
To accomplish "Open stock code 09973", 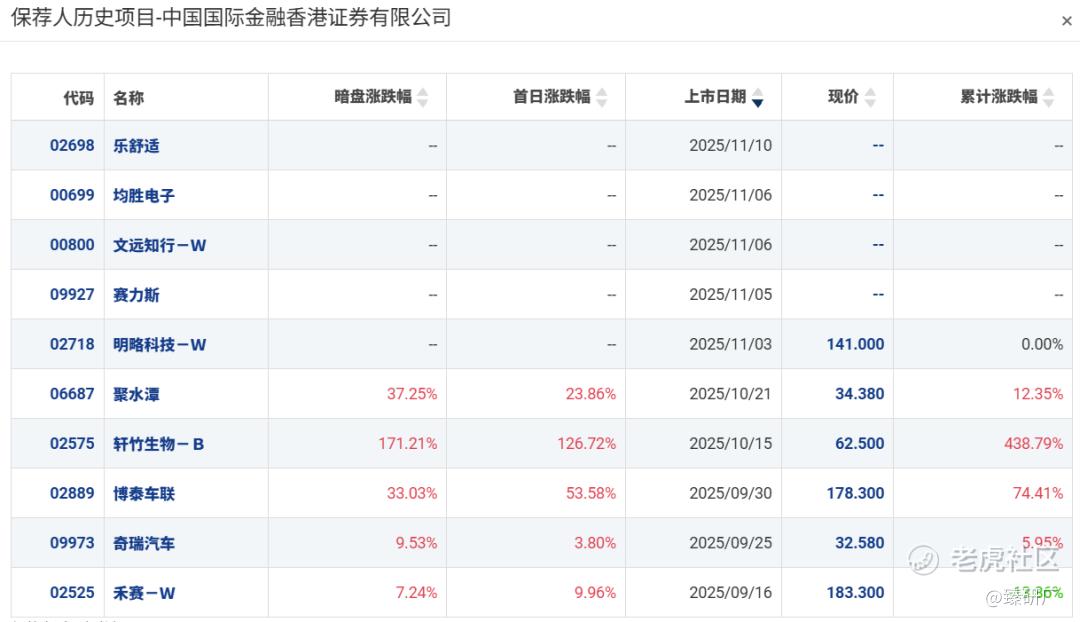I will tap(72, 542).
